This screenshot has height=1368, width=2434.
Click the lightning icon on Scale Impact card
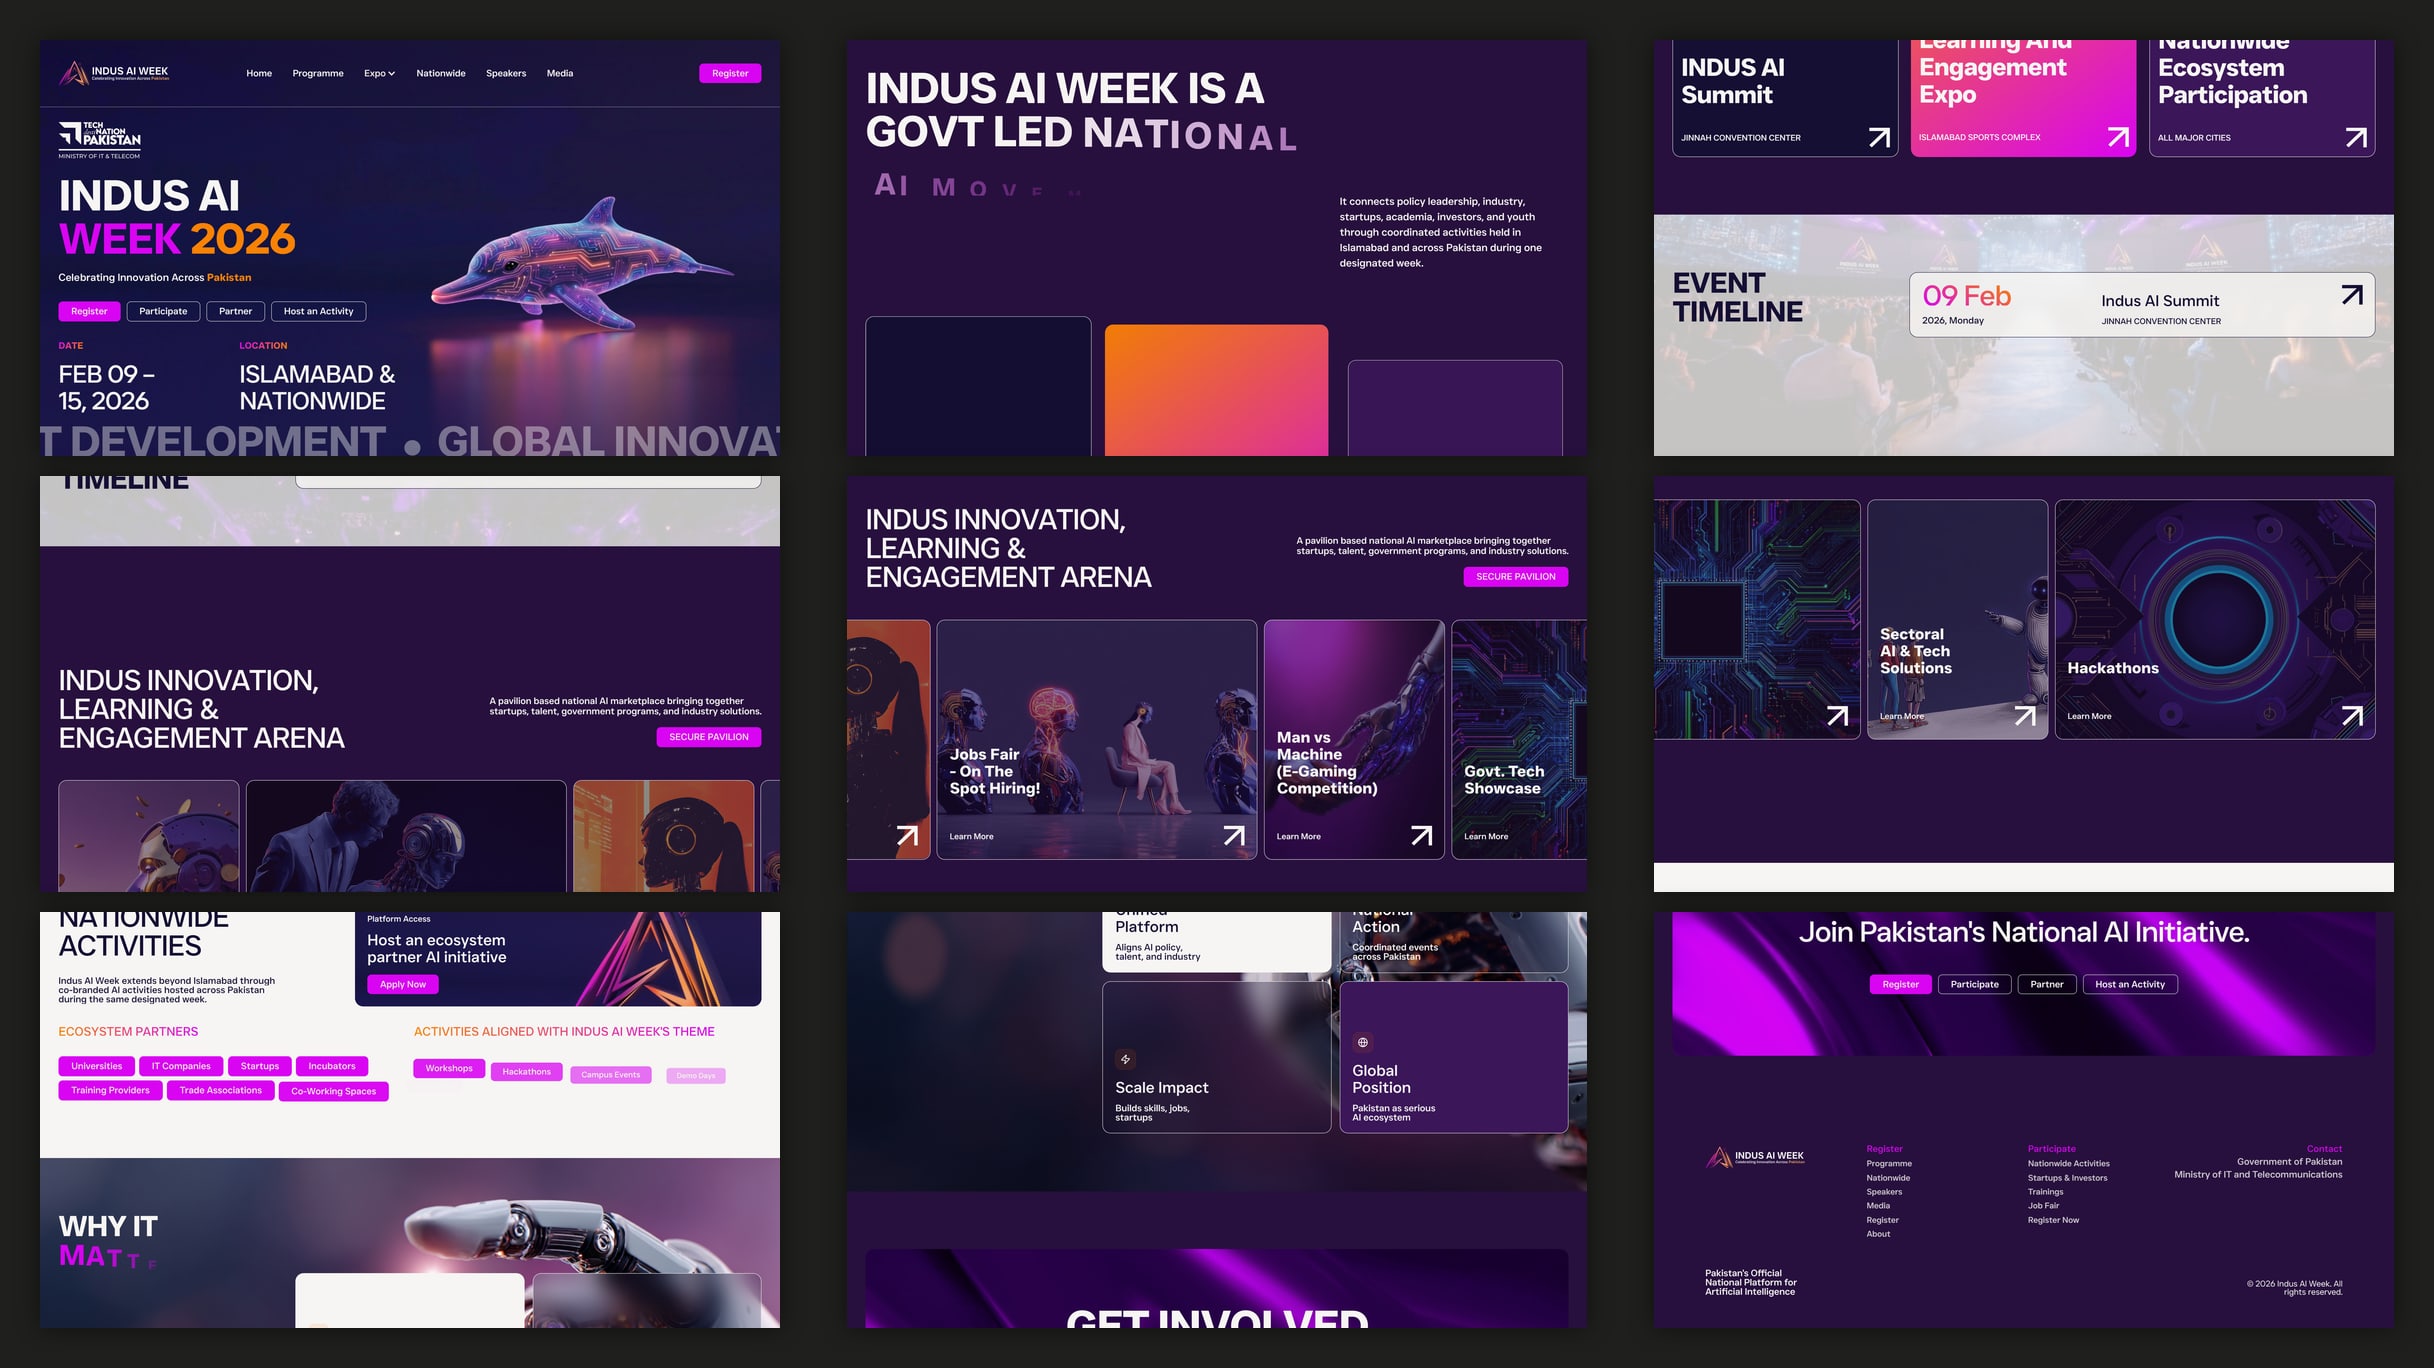point(1125,1059)
